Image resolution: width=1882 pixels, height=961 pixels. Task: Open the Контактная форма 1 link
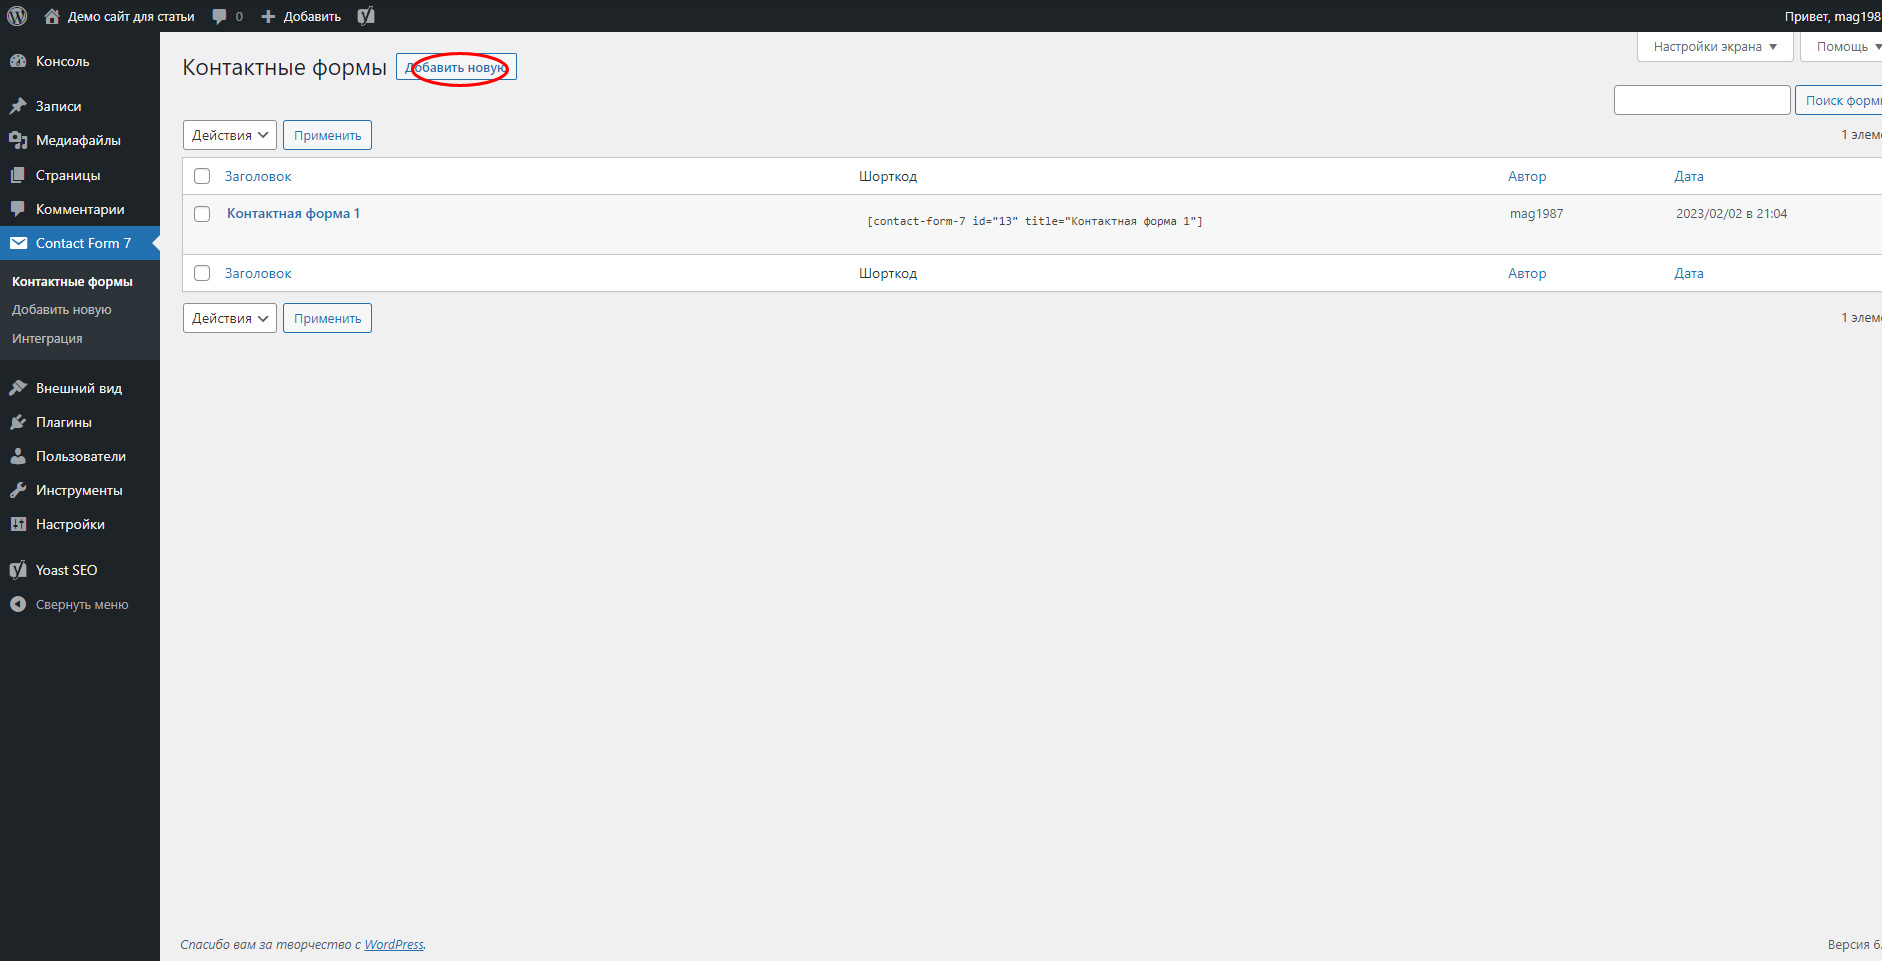click(x=293, y=213)
